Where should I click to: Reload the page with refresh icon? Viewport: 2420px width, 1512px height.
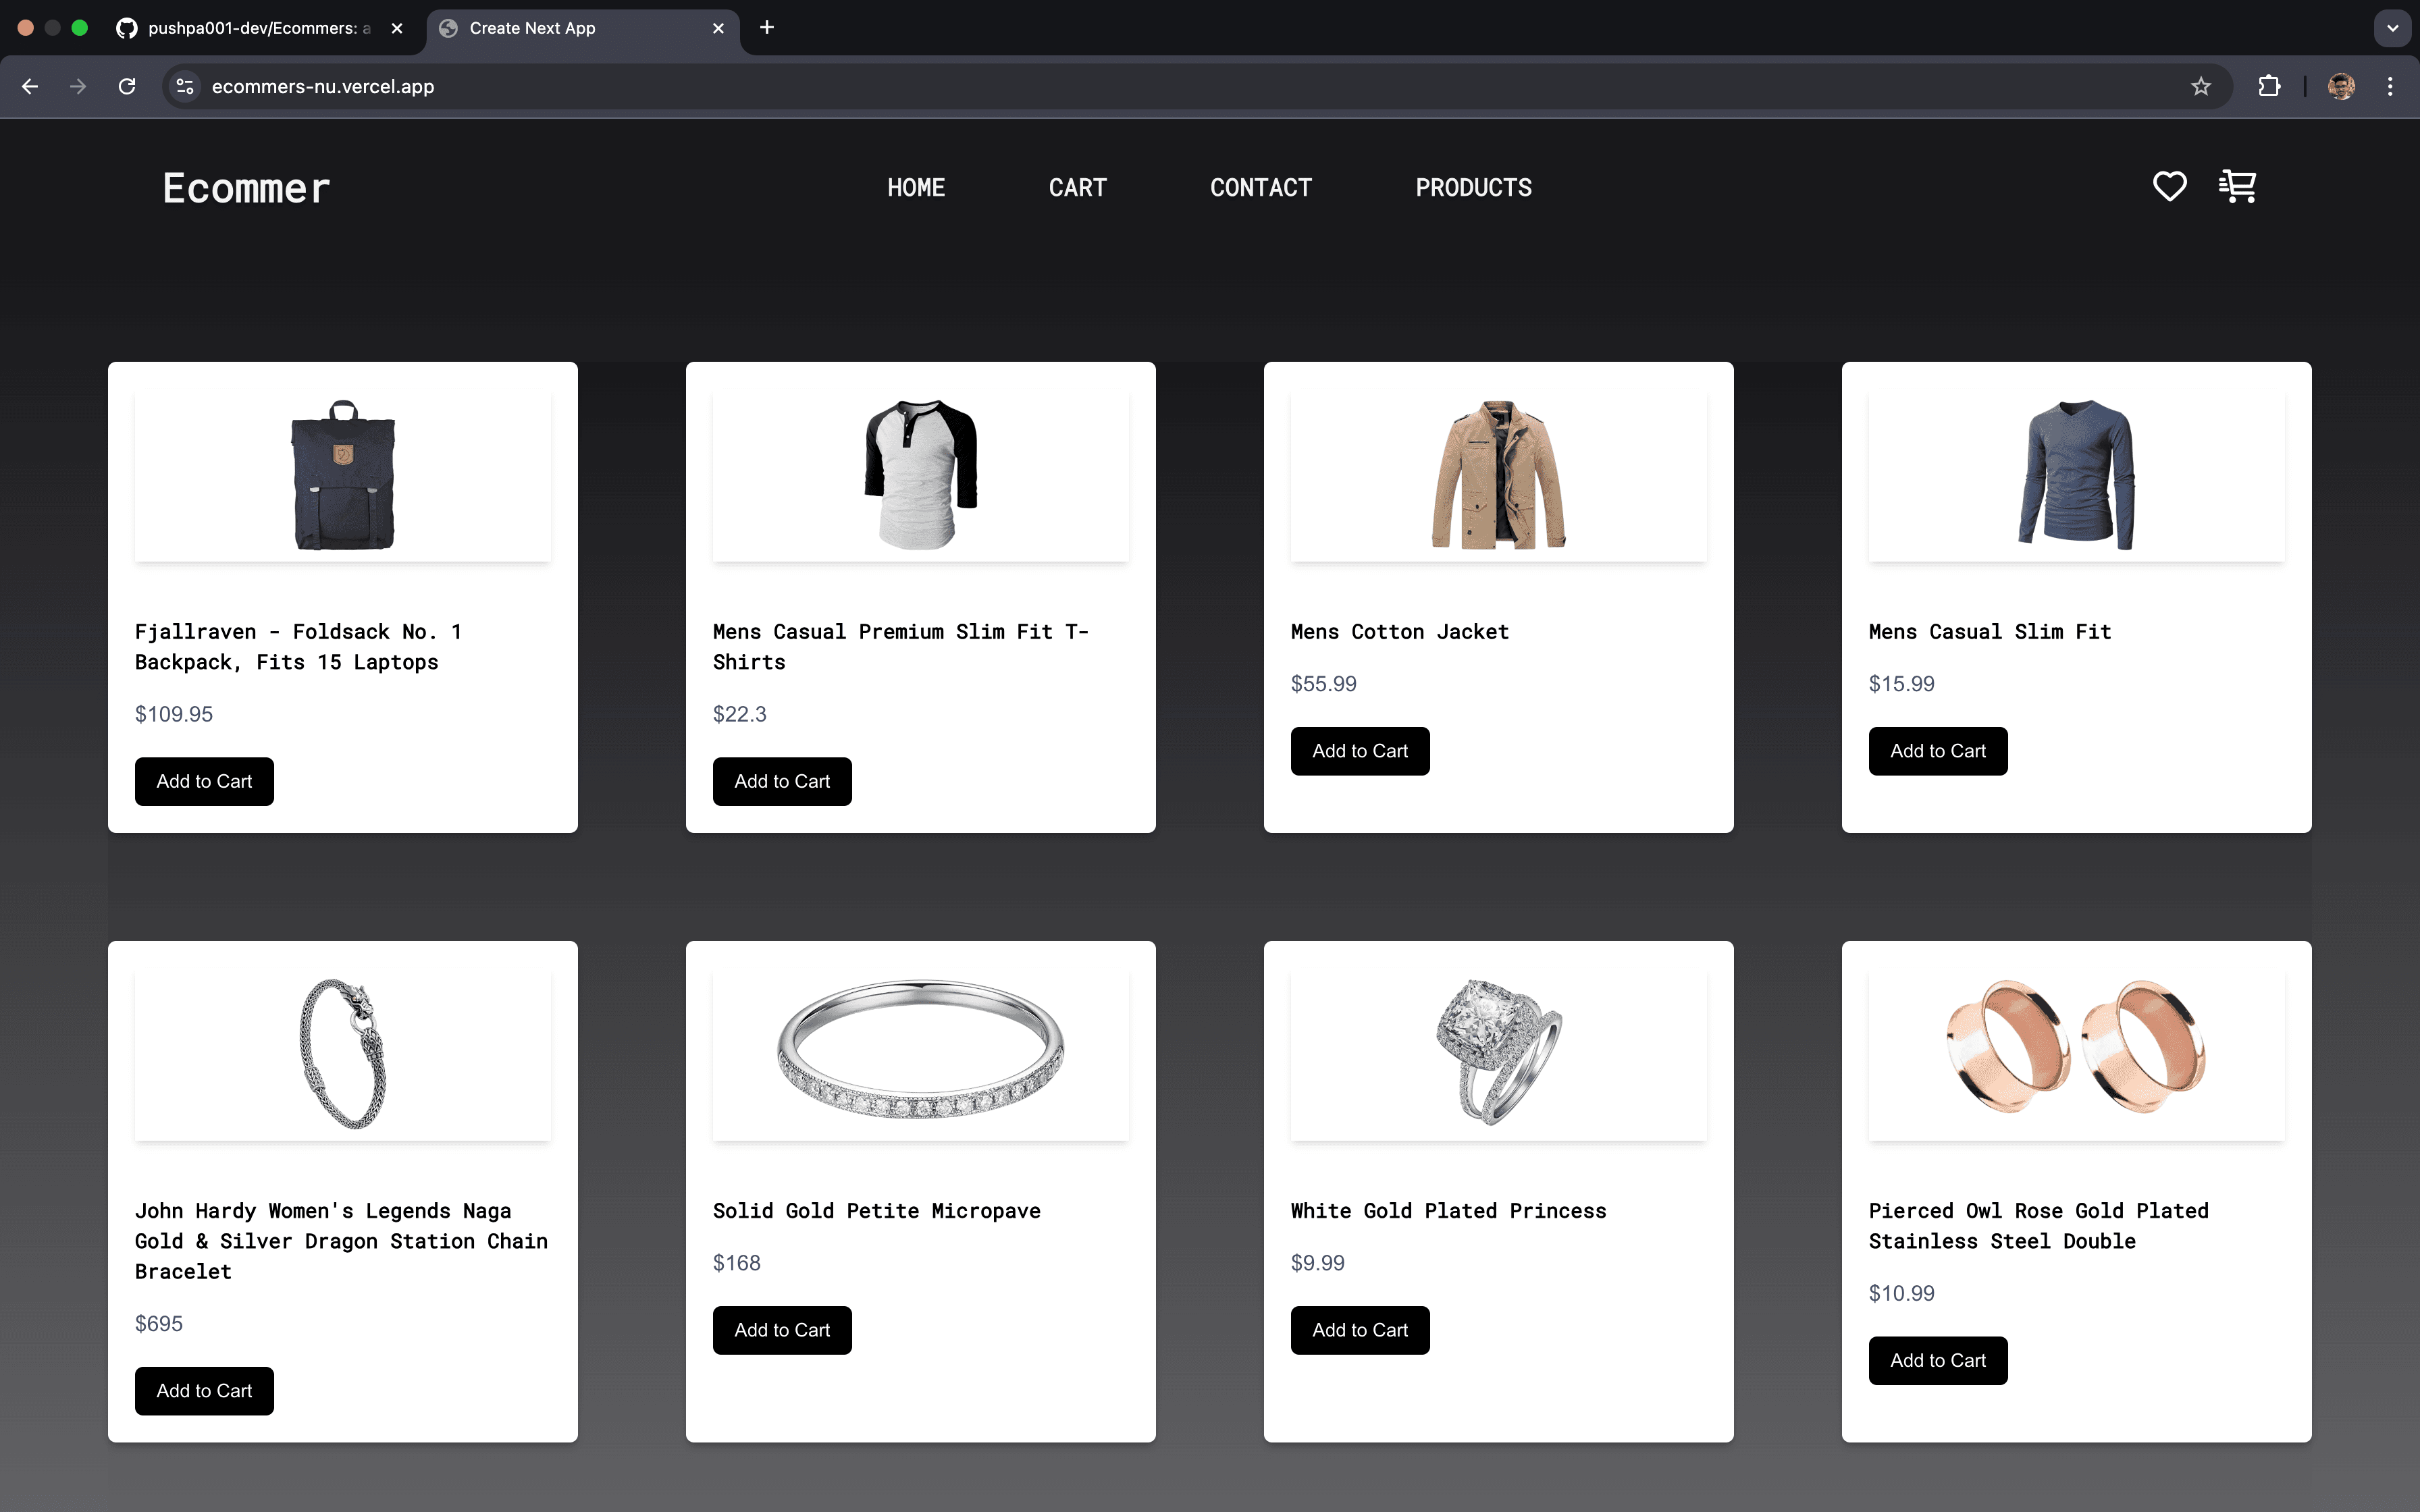(x=127, y=86)
